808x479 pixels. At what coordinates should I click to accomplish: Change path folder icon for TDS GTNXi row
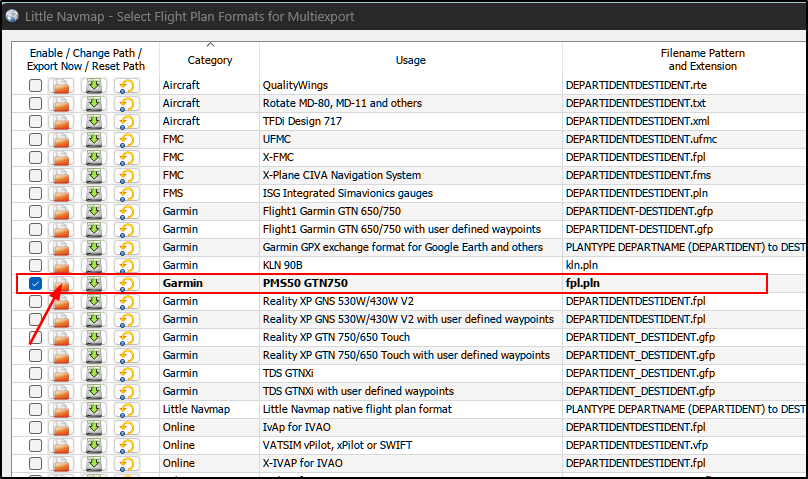(61, 373)
